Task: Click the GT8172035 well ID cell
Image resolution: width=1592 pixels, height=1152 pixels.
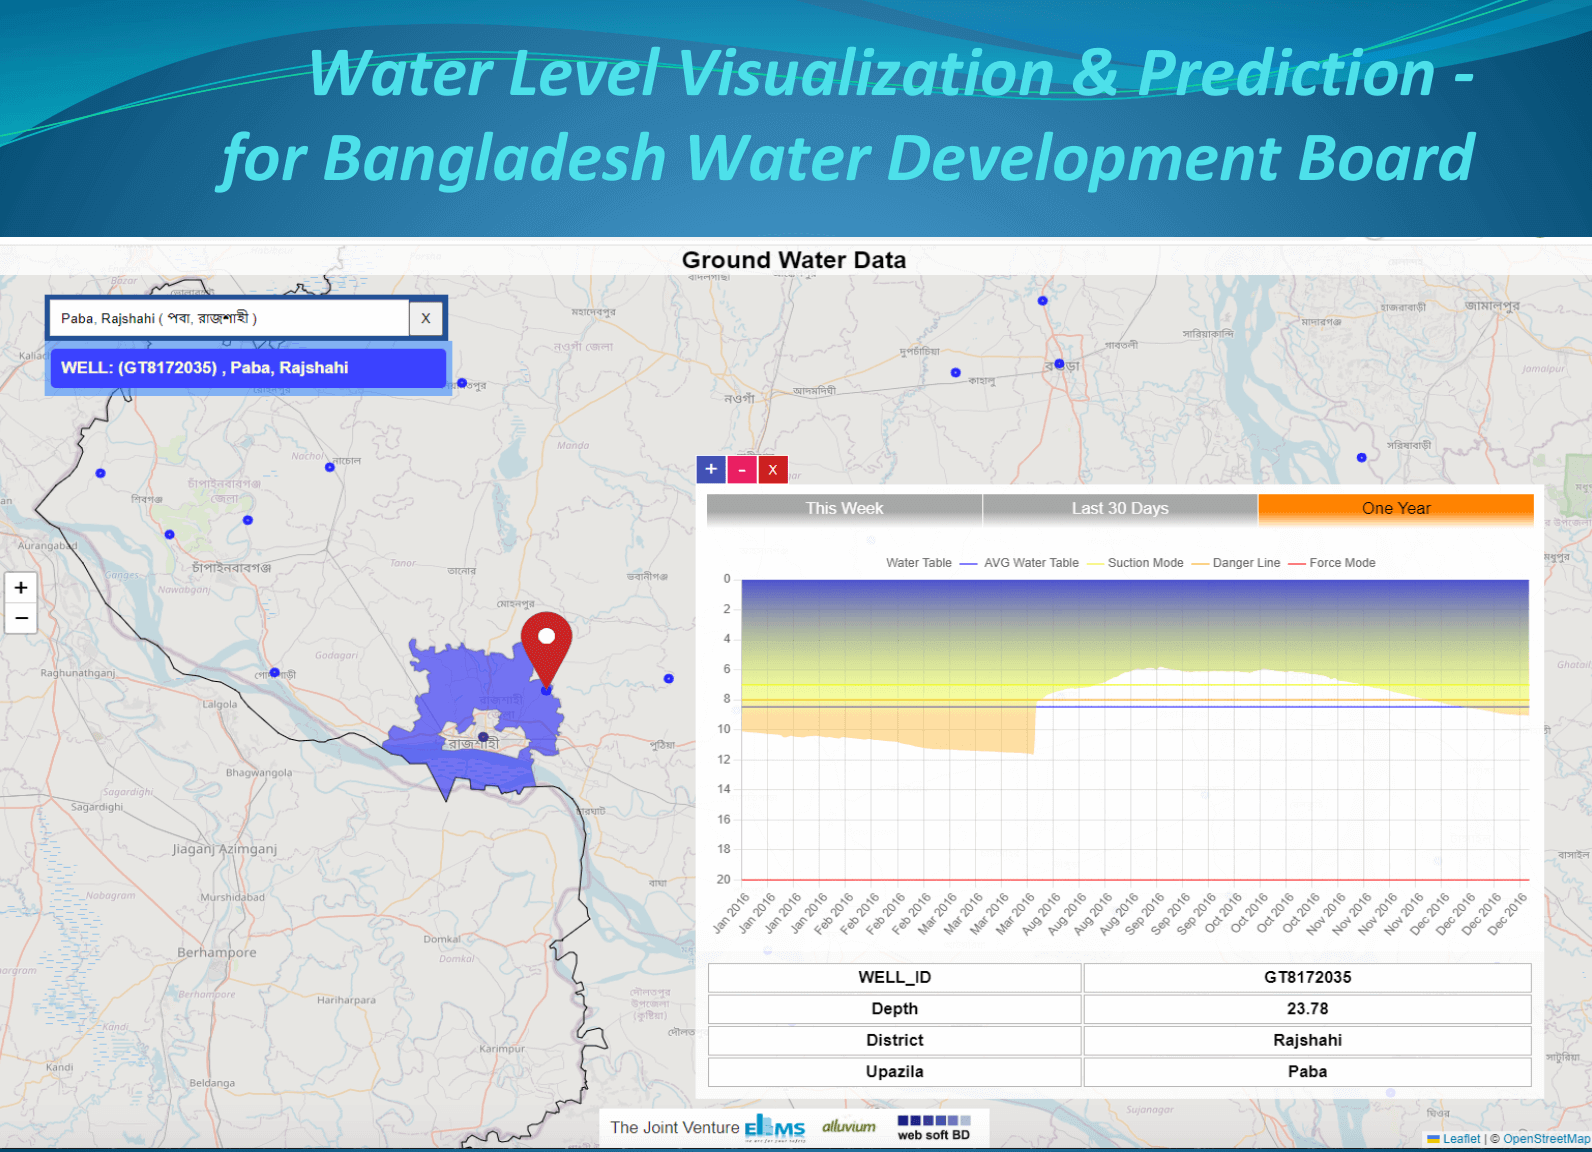Action: [x=1307, y=978]
